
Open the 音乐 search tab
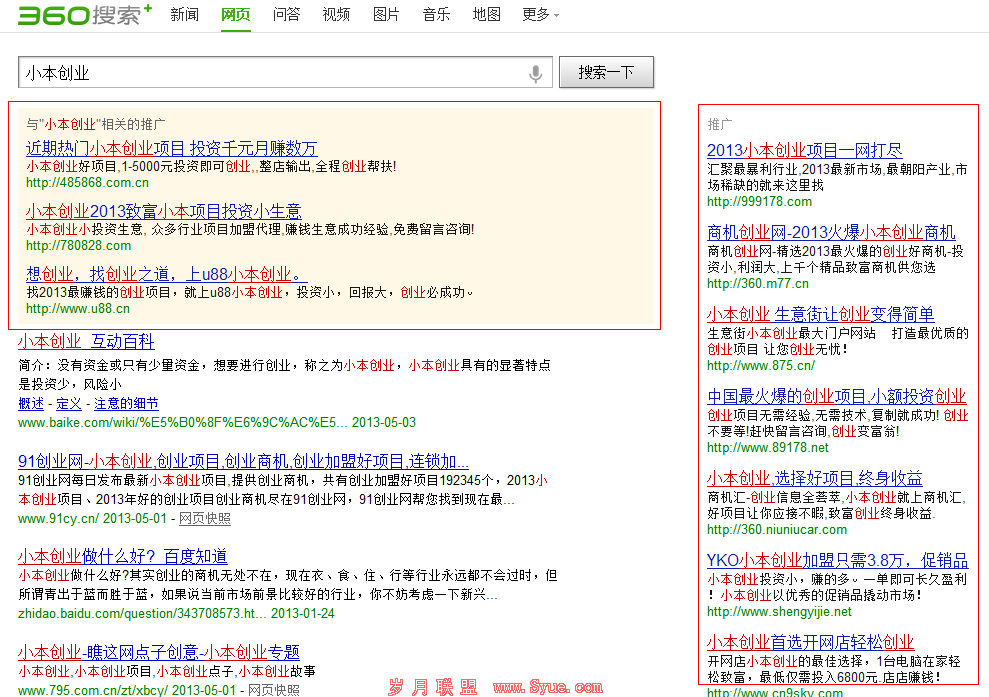[x=436, y=15]
